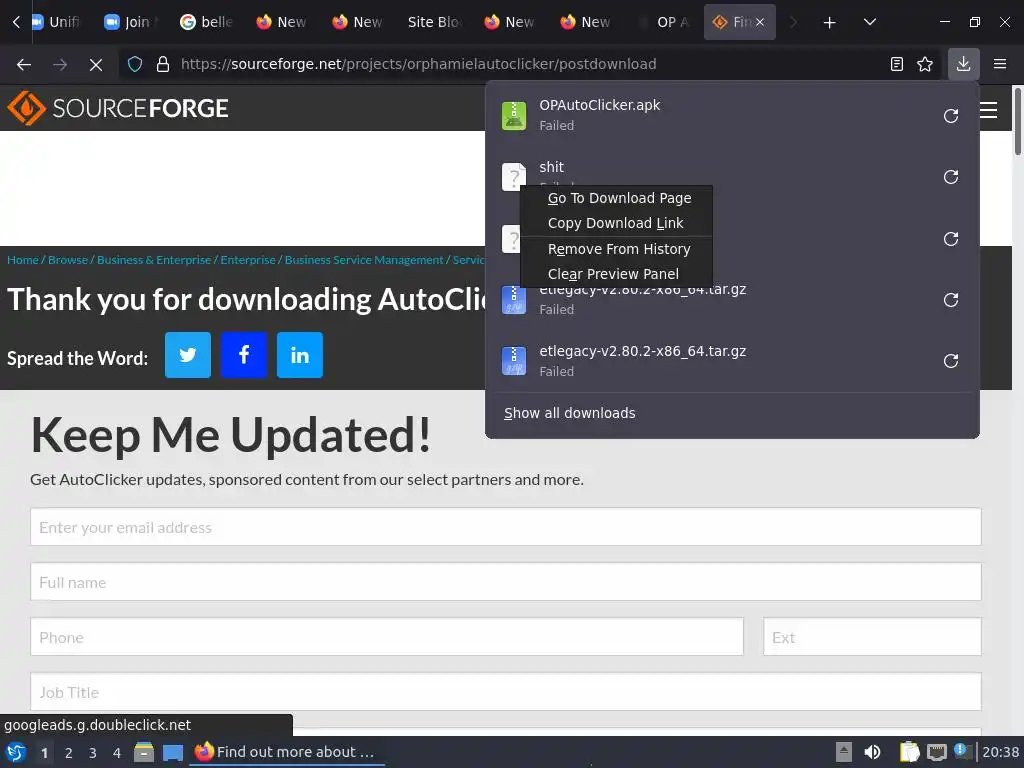Bookmark this page with the star icon
The image size is (1024, 768).
[925, 64]
